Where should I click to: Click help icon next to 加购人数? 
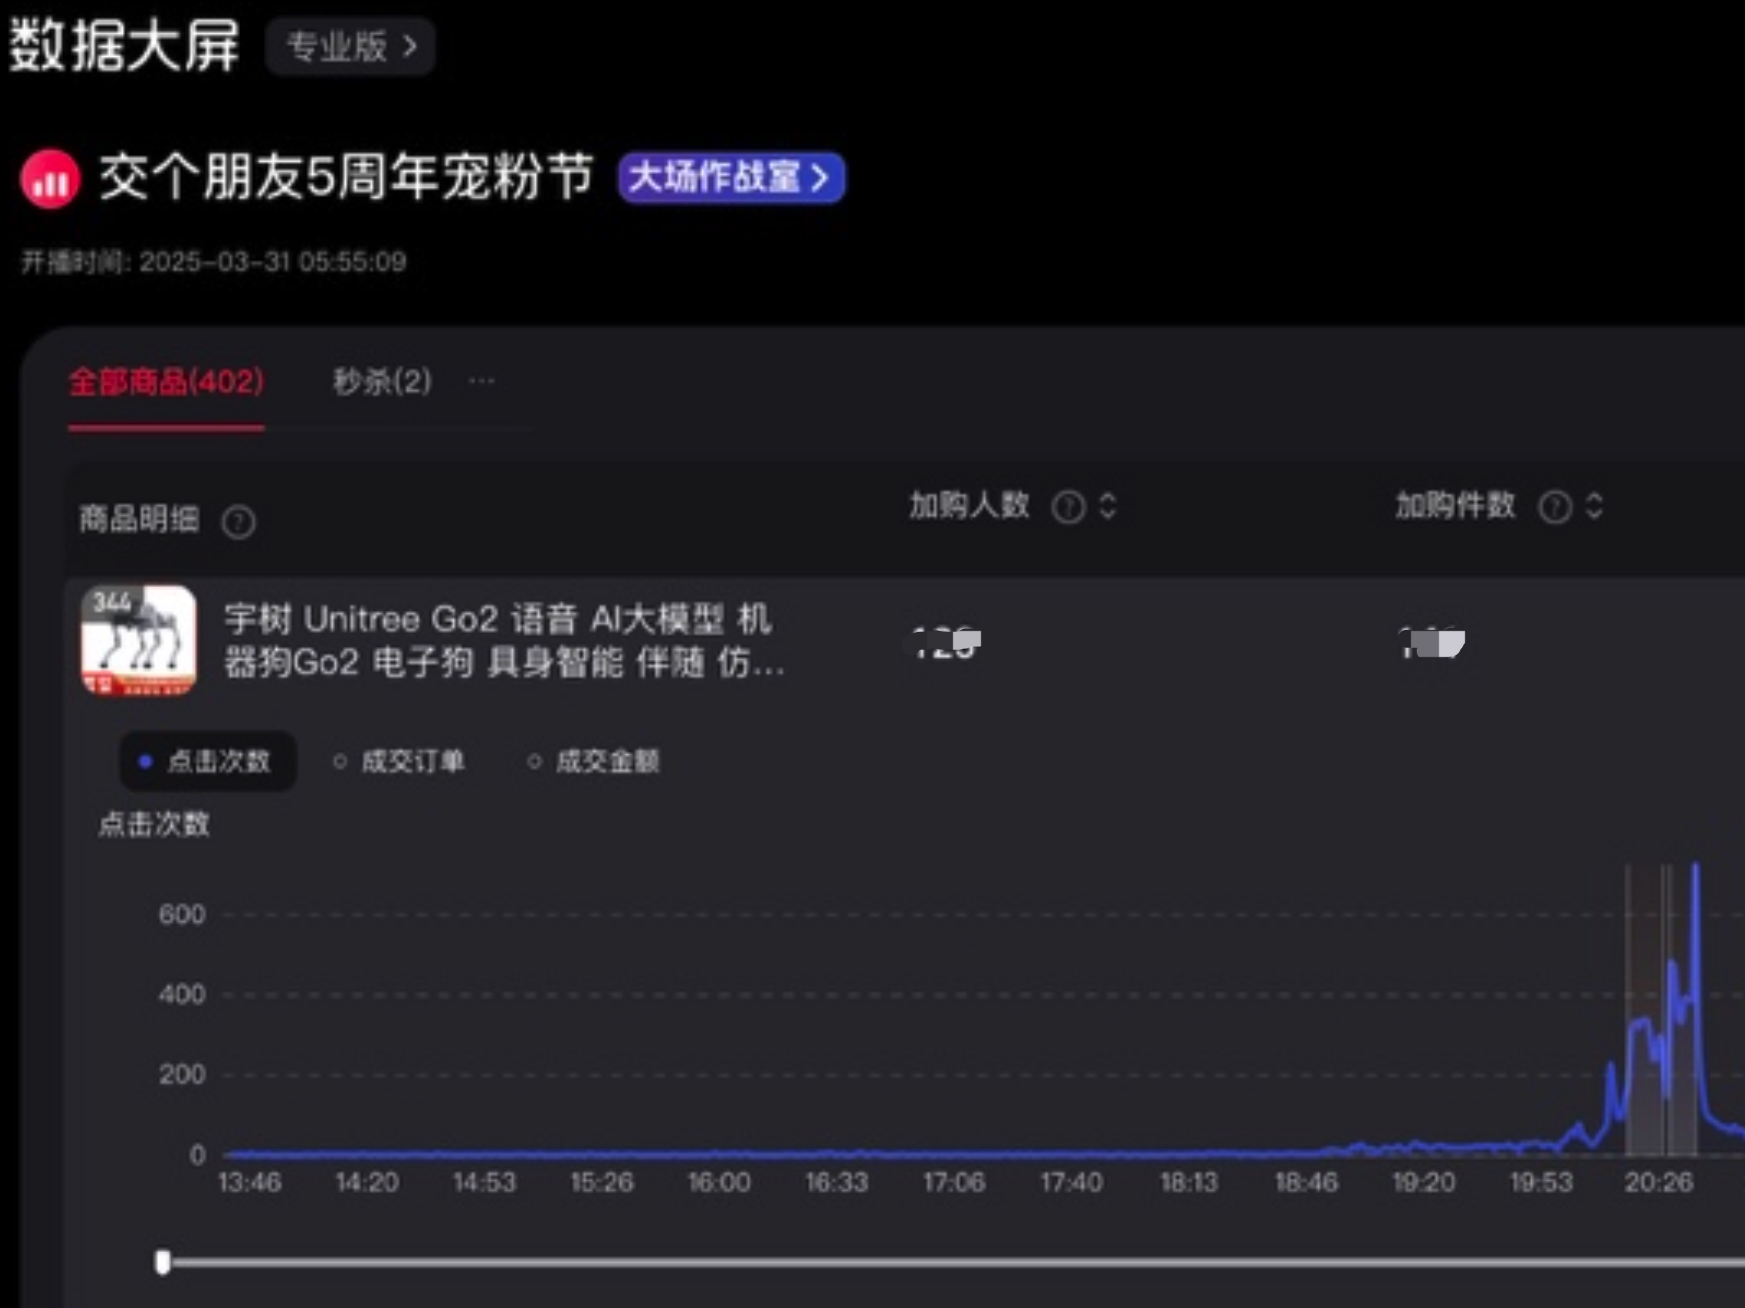coord(1068,507)
